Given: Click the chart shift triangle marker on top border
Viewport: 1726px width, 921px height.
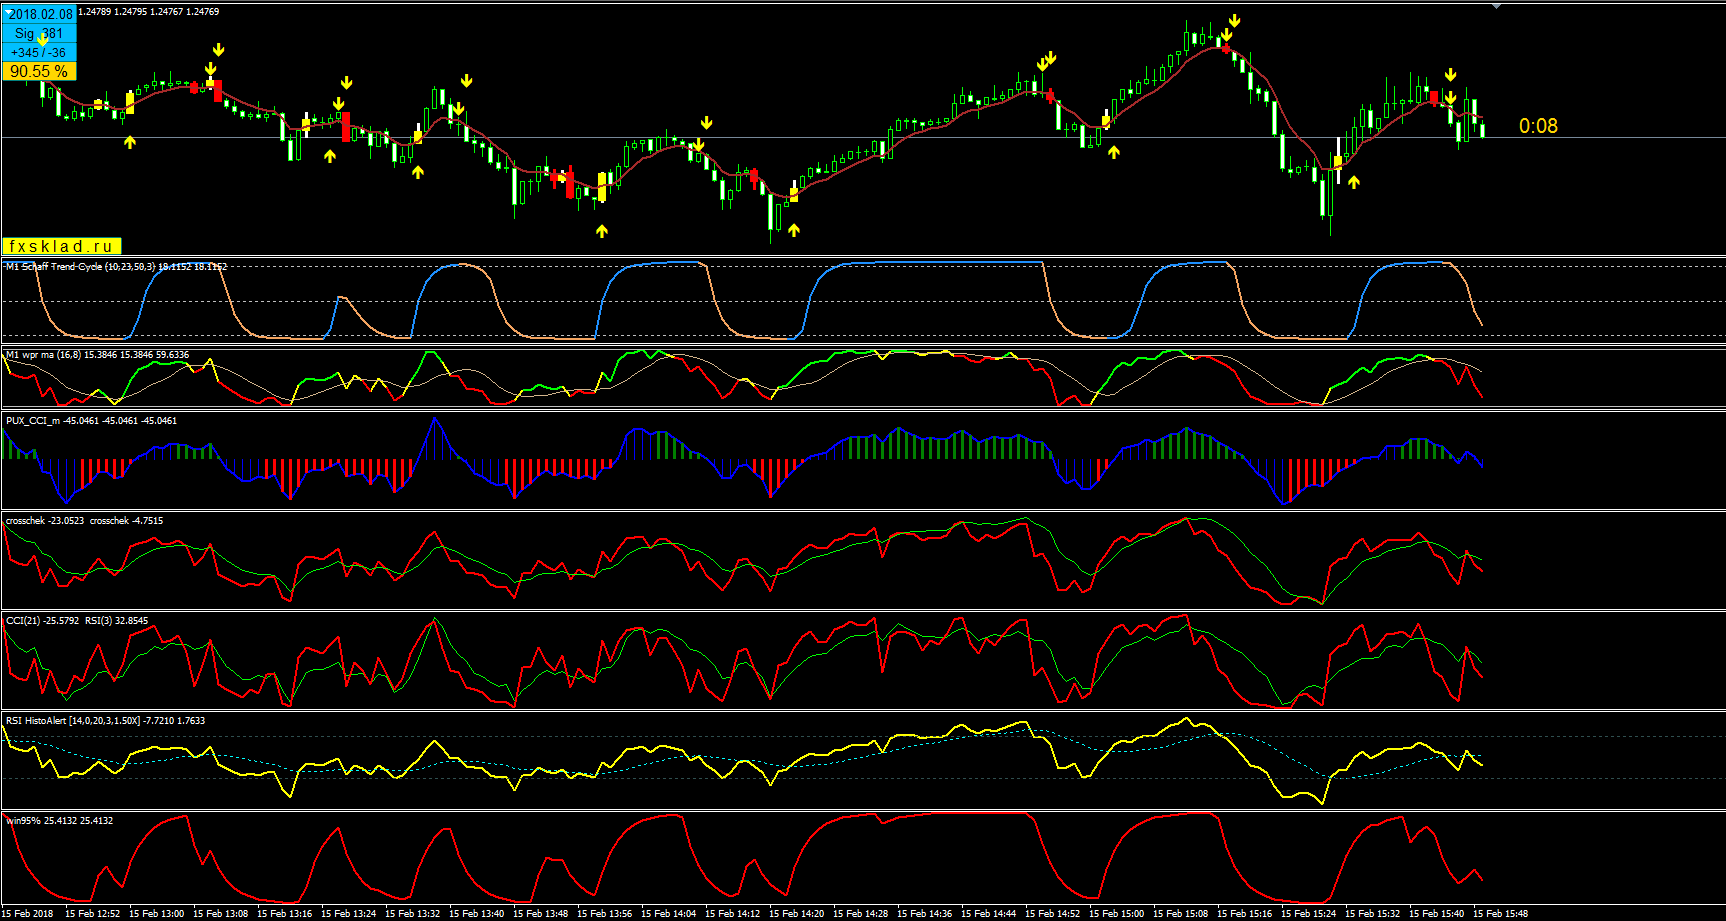Looking at the screenshot, I should pos(1496,6).
